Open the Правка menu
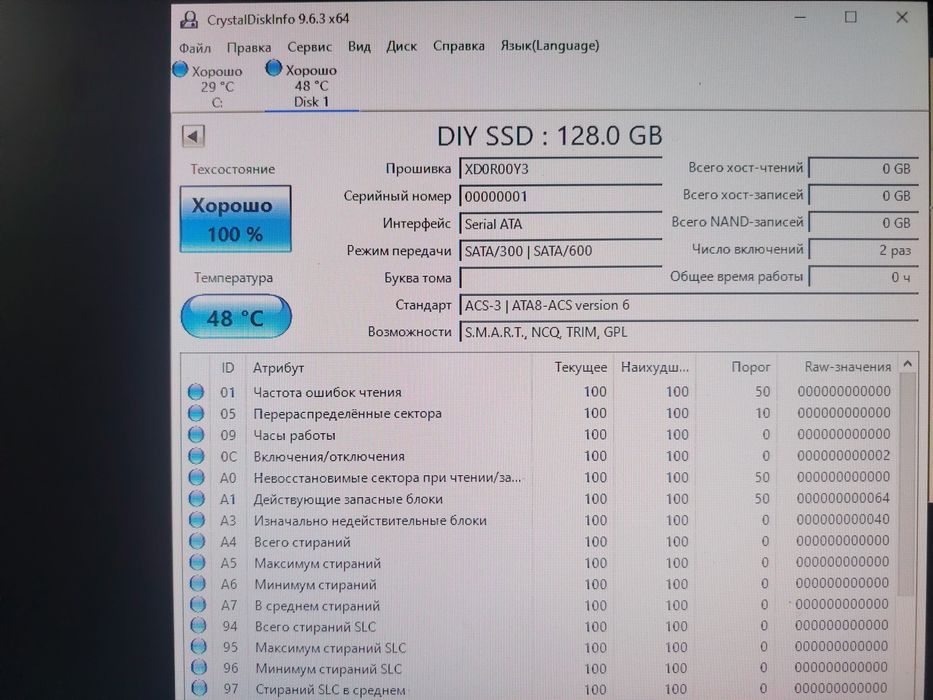Screen dimensions: 933x700 click(249, 47)
